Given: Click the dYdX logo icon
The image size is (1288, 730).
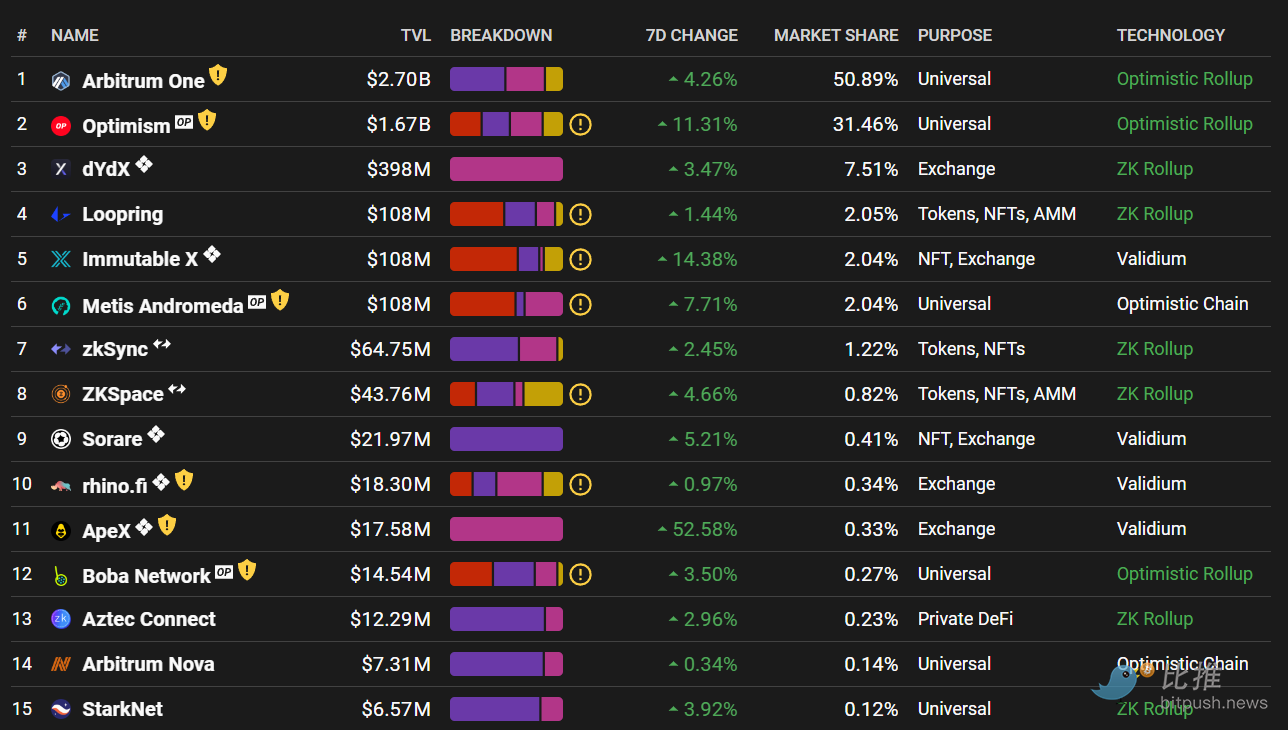Looking at the screenshot, I should 61,170.
